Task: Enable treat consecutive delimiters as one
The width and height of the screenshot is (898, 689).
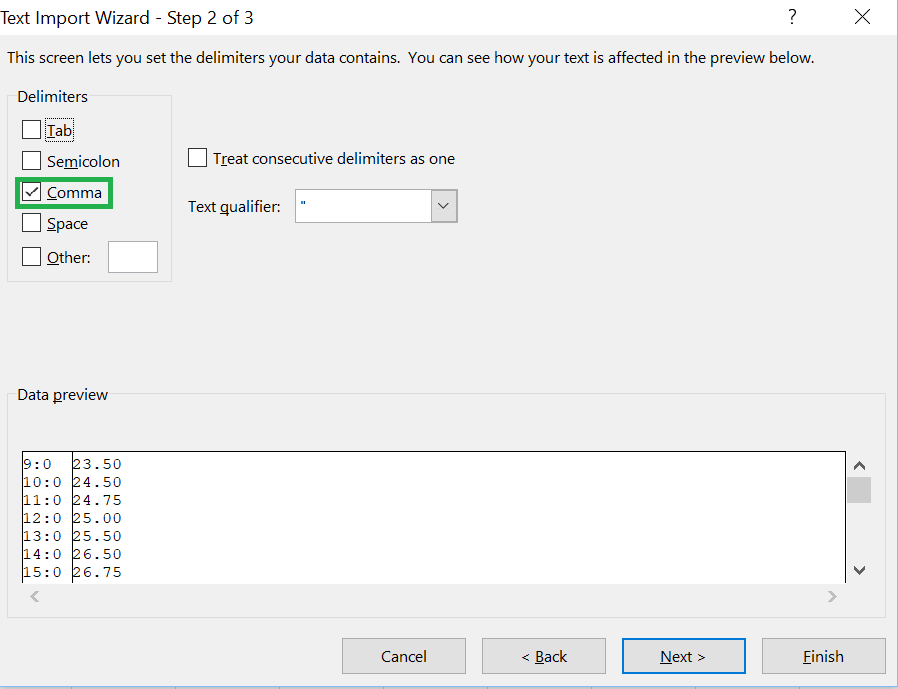Action: [197, 157]
